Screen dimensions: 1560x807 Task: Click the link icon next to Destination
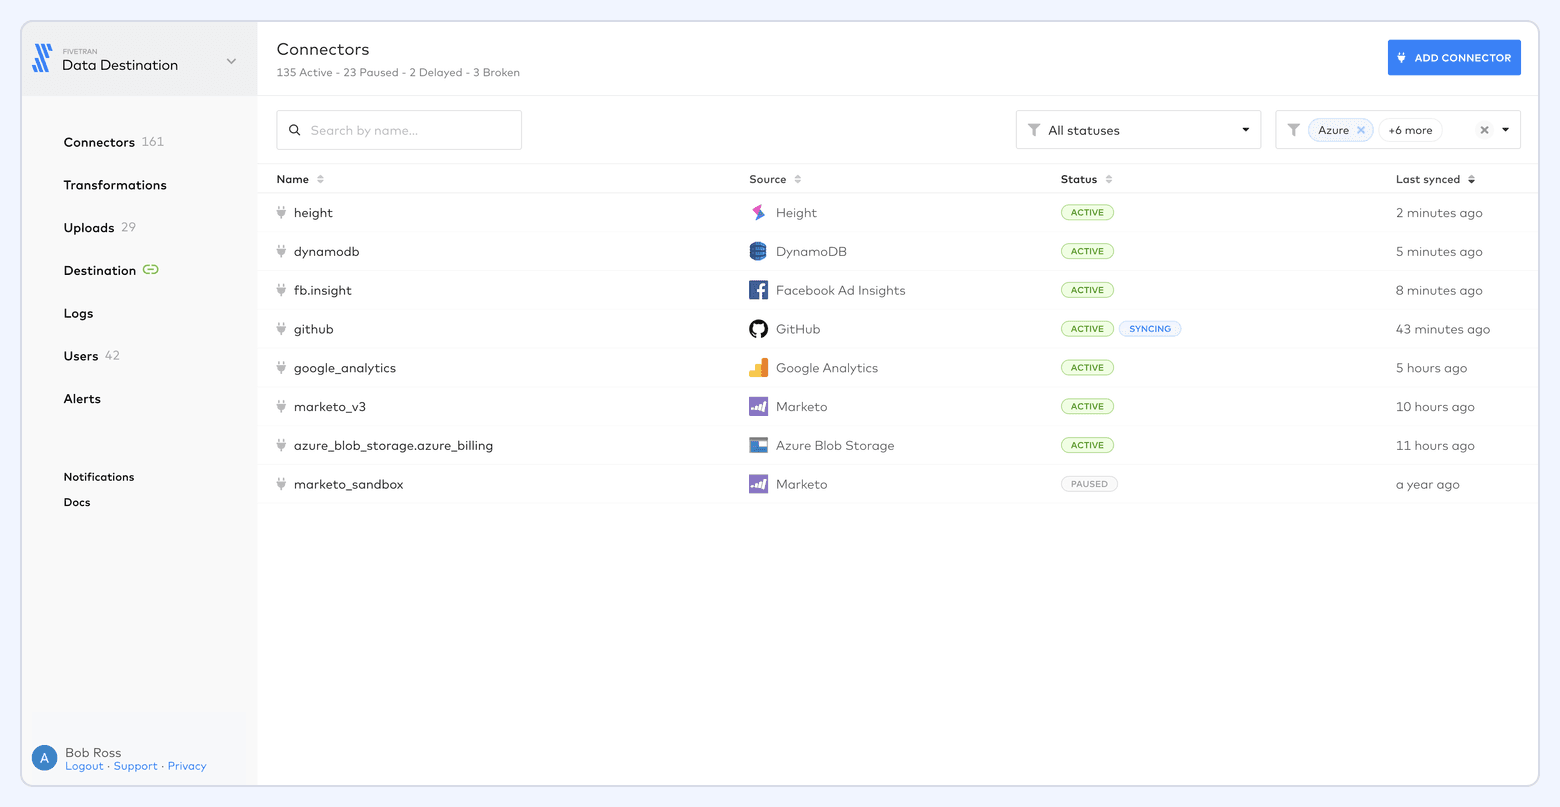tap(150, 269)
